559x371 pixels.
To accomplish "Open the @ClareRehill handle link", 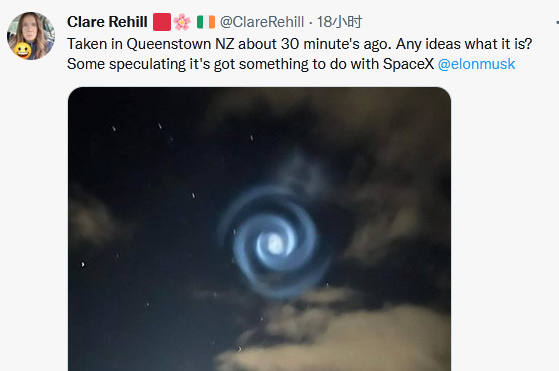I will (x=262, y=22).
